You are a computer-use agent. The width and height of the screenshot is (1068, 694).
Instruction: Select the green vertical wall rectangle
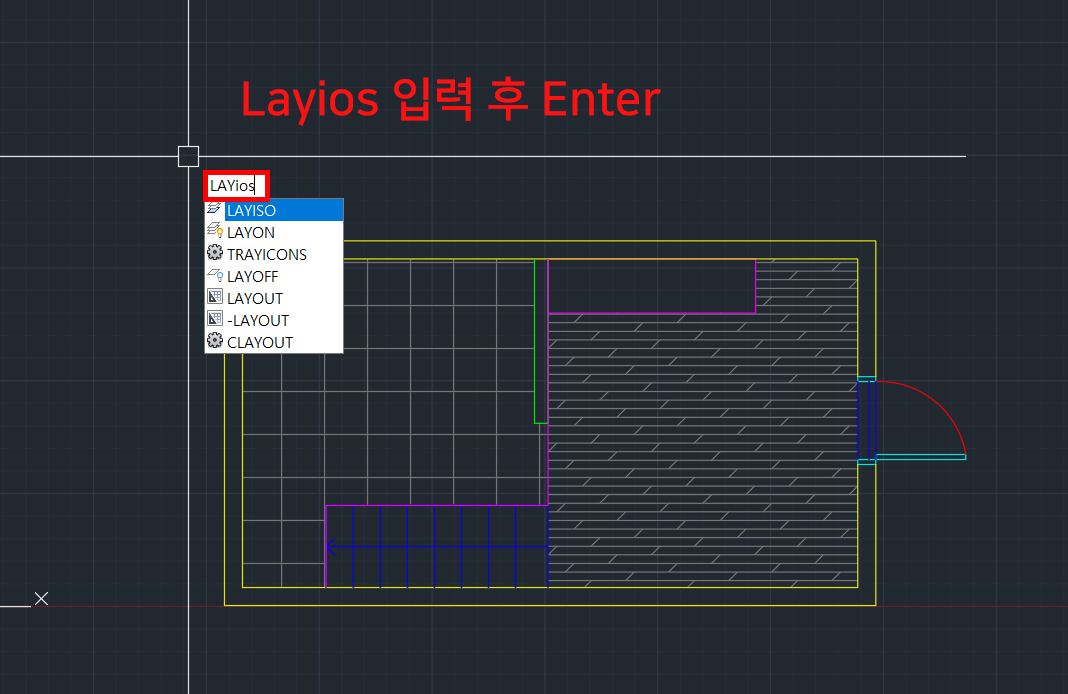541,341
